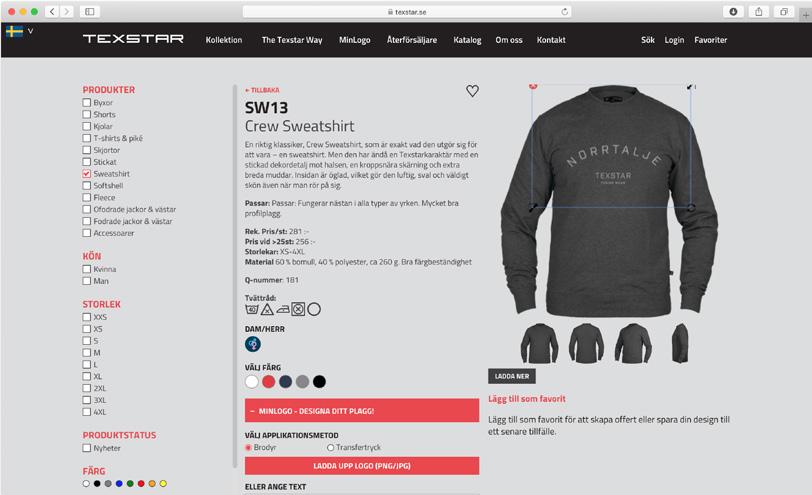Open Safari share icon
This screenshot has width=812, height=495.
point(758,11)
